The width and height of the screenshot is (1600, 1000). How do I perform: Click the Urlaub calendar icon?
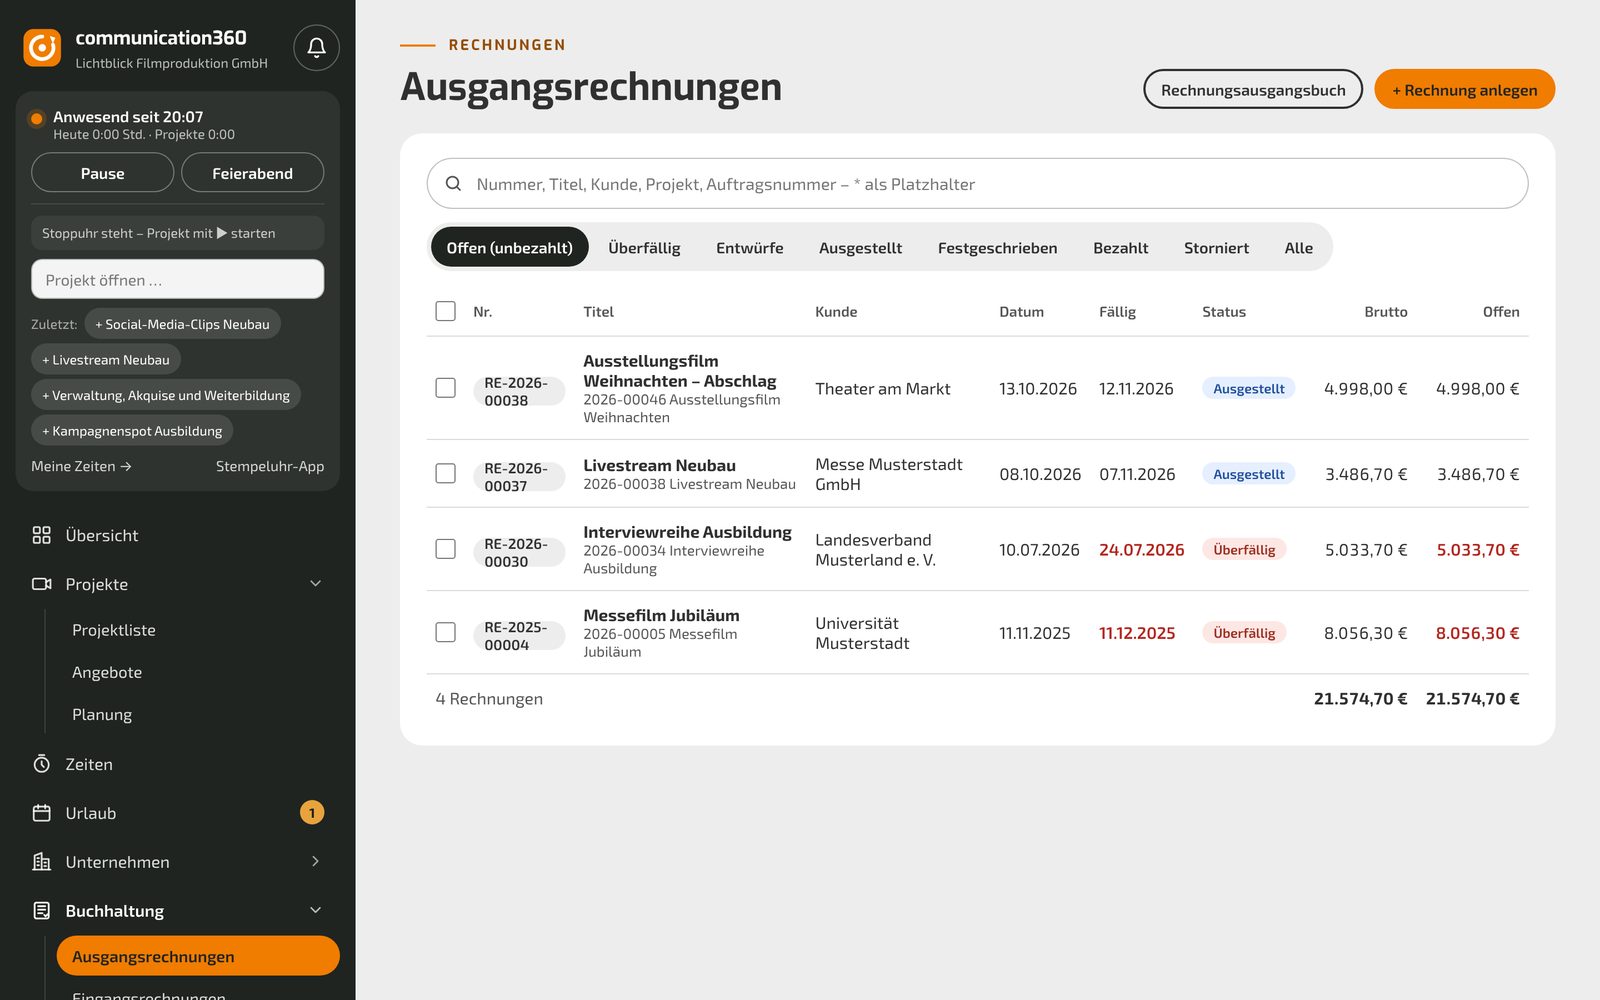coord(41,813)
